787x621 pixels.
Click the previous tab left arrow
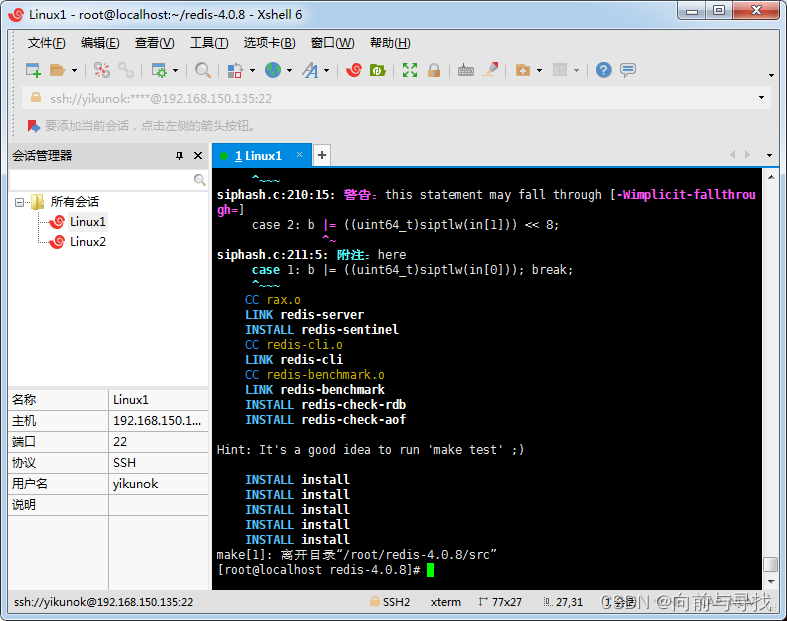coord(732,155)
